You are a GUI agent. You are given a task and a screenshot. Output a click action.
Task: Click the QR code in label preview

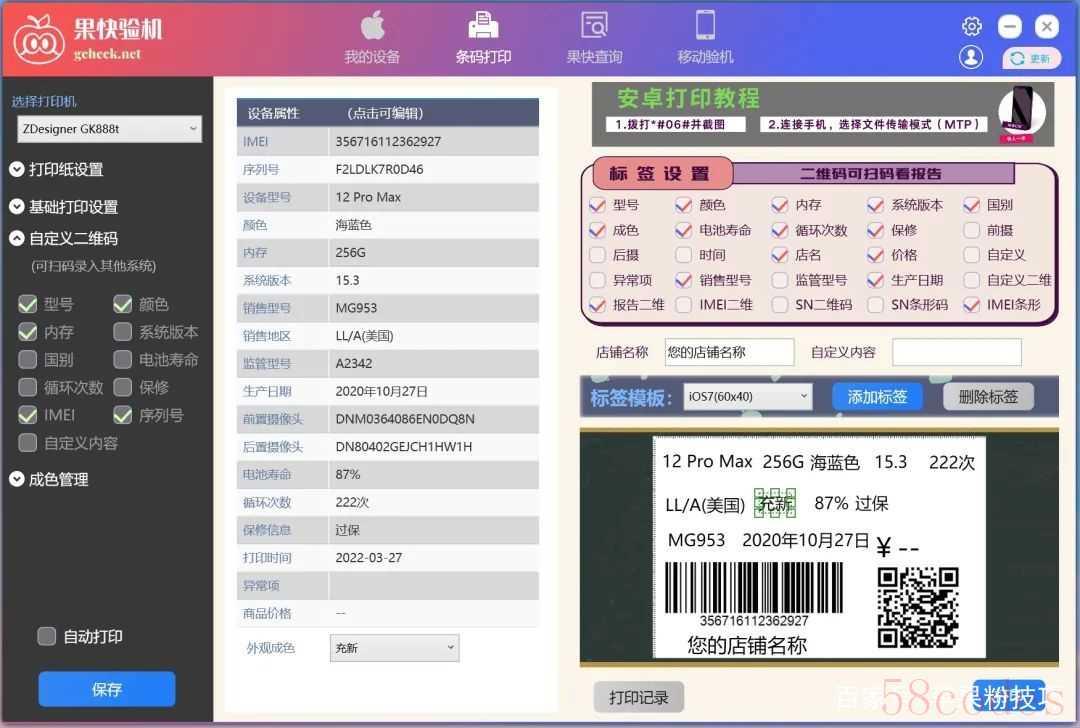point(918,607)
